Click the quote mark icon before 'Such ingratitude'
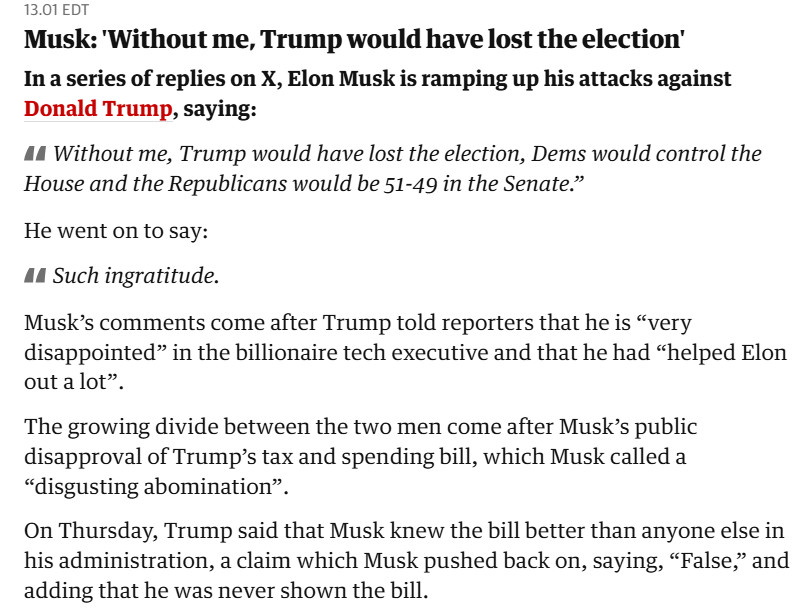 (35, 277)
